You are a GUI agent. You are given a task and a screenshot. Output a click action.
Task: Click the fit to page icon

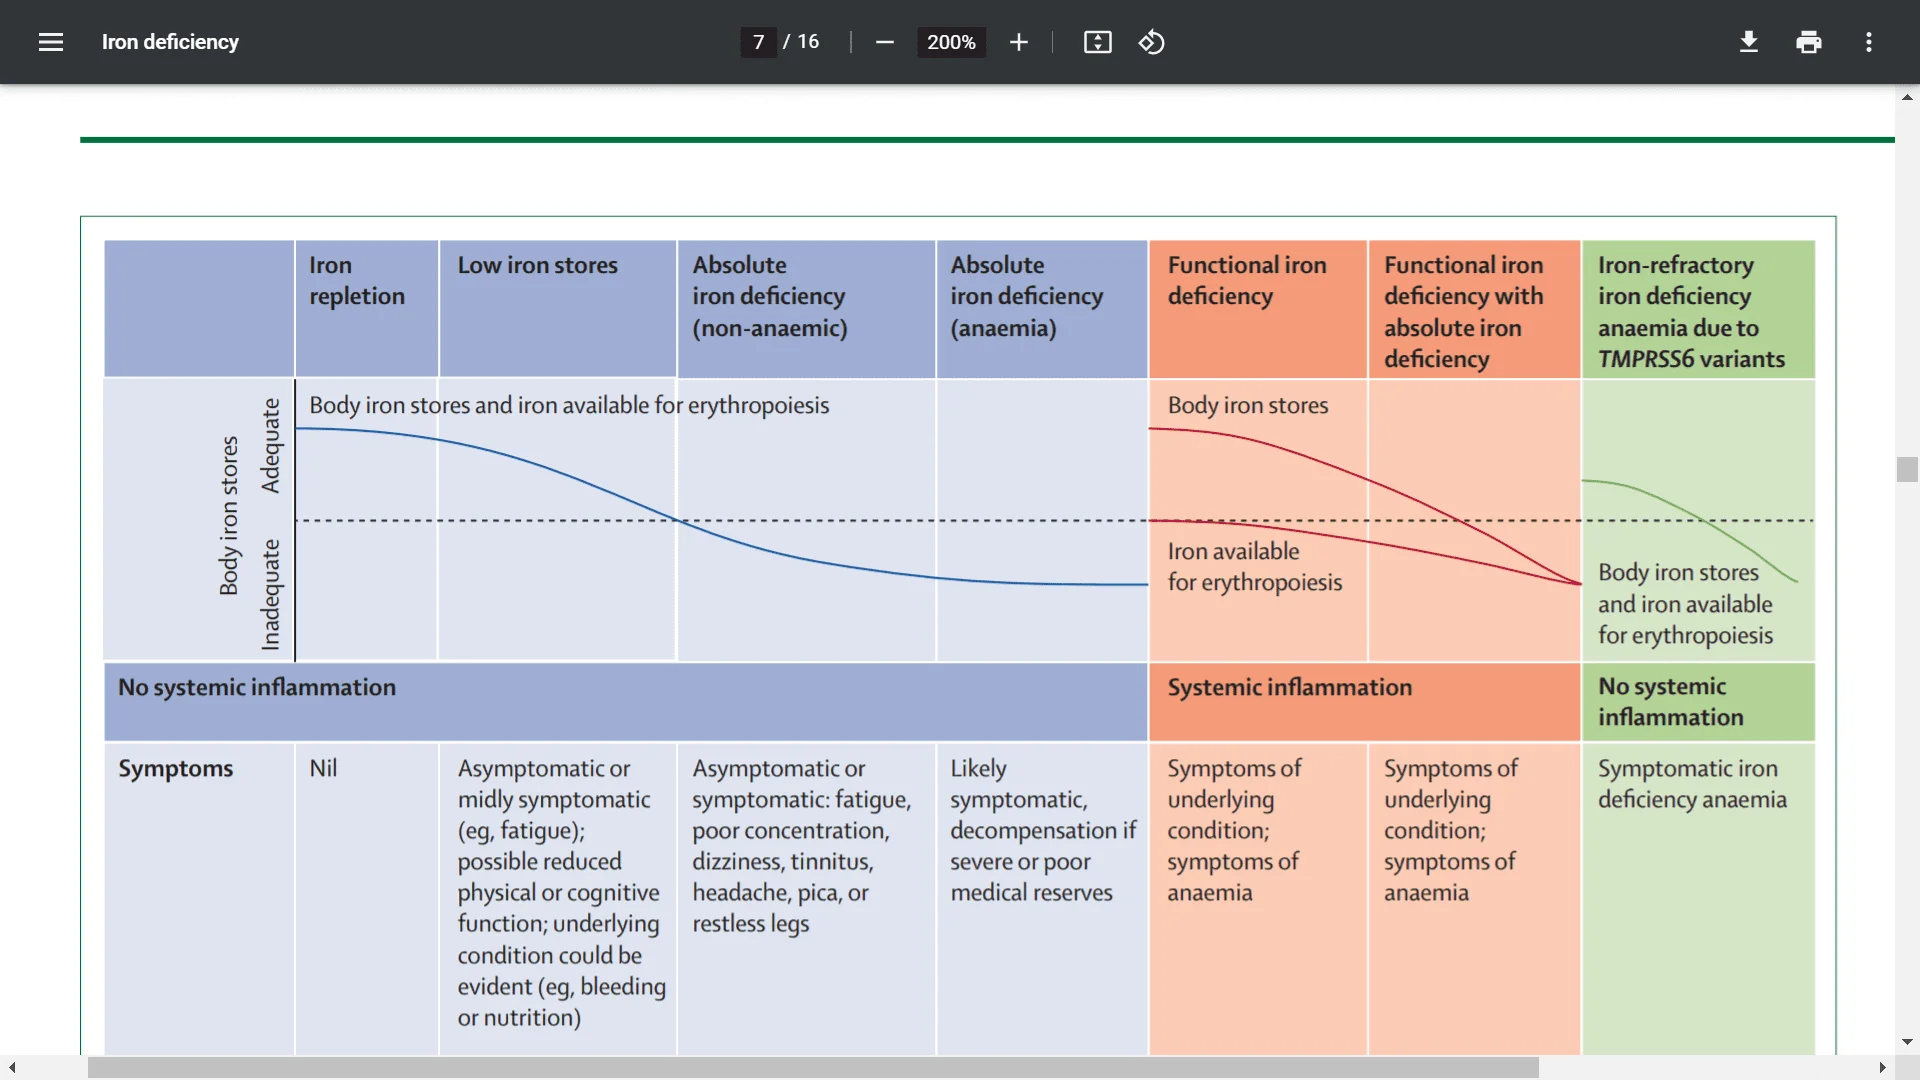pyautogui.click(x=1097, y=42)
